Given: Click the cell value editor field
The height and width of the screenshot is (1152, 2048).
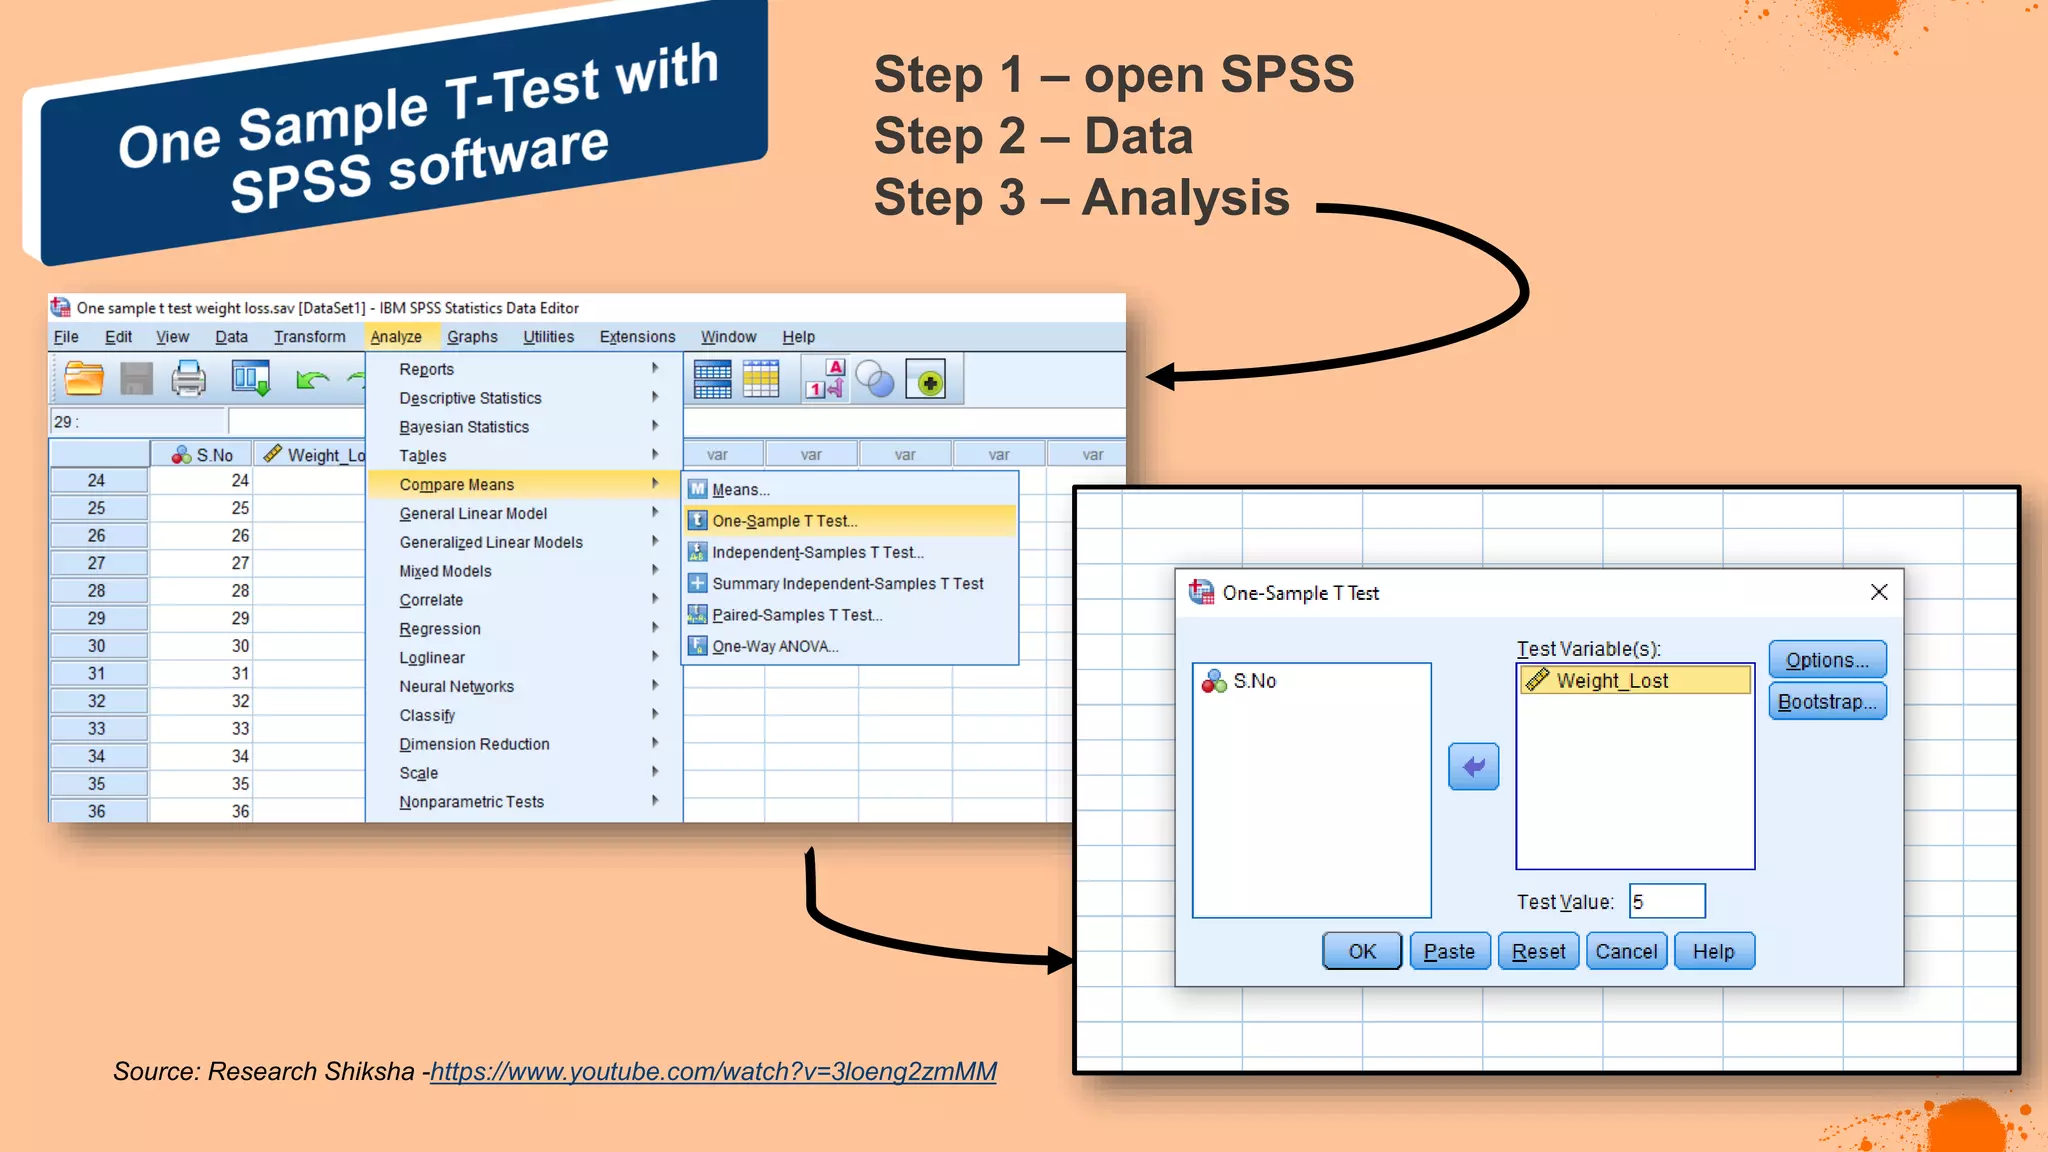Looking at the screenshot, I should [296, 421].
